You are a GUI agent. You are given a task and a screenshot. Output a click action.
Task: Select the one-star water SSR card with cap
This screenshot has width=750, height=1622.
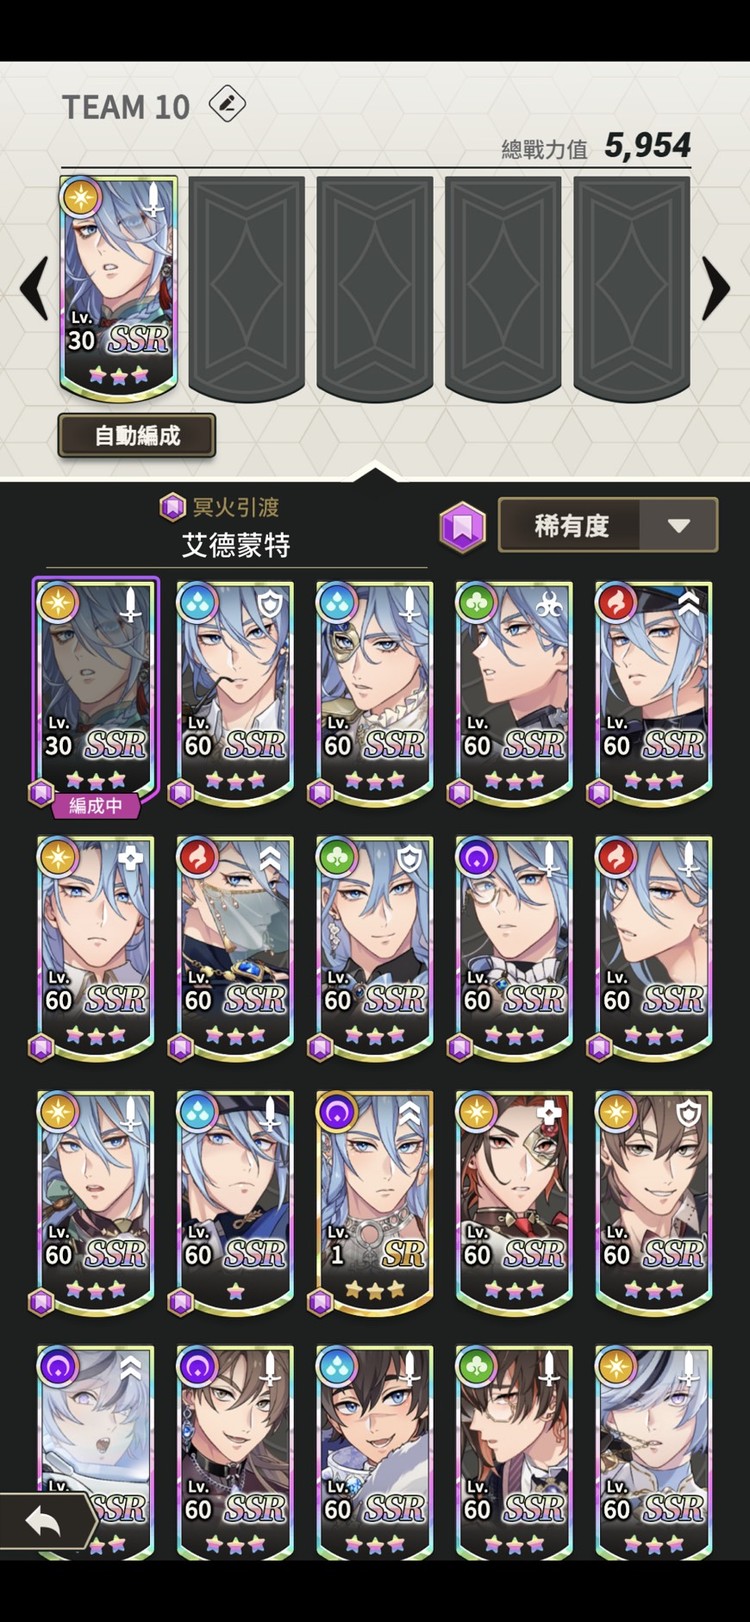[x=235, y=1202]
